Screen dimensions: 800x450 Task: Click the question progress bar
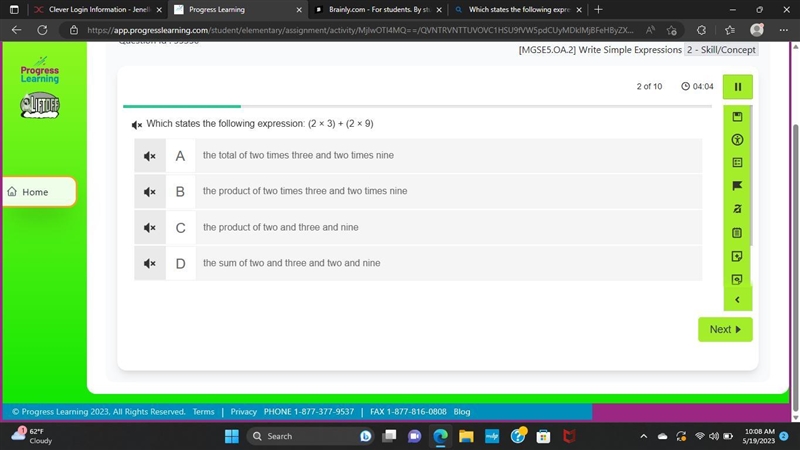pyautogui.click(x=417, y=106)
